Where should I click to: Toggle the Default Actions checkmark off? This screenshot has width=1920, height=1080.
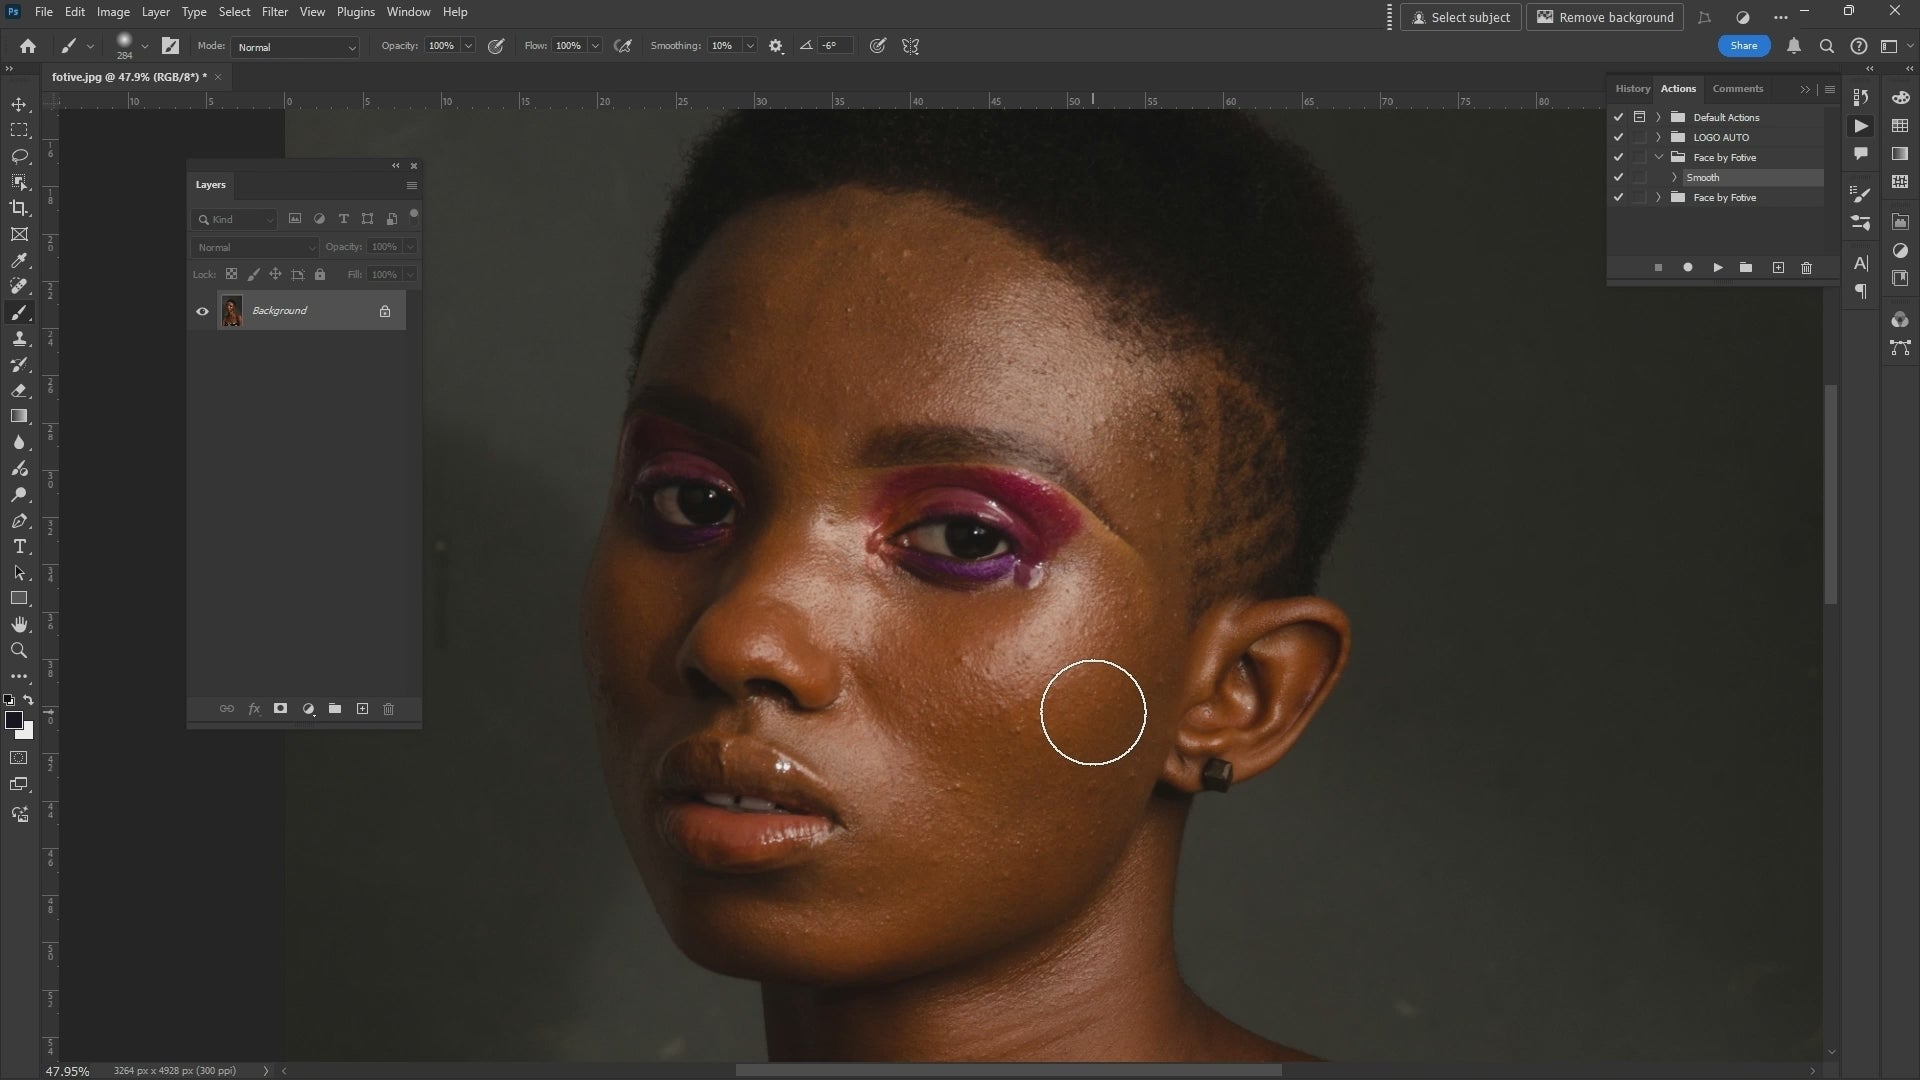[x=1618, y=117]
